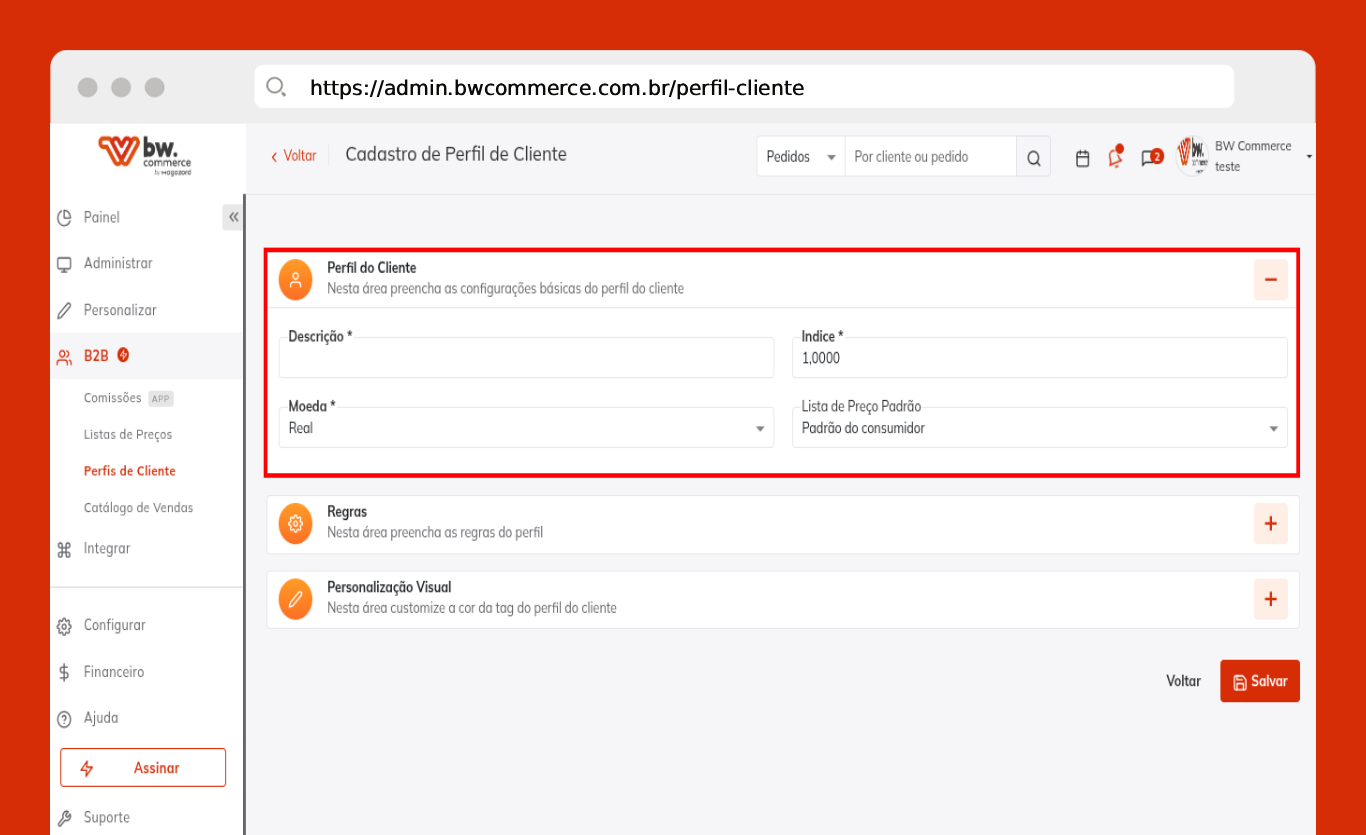The width and height of the screenshot is (1366, 835).
Task: Click the search magnifier button
Action: tap(1033, 158)
